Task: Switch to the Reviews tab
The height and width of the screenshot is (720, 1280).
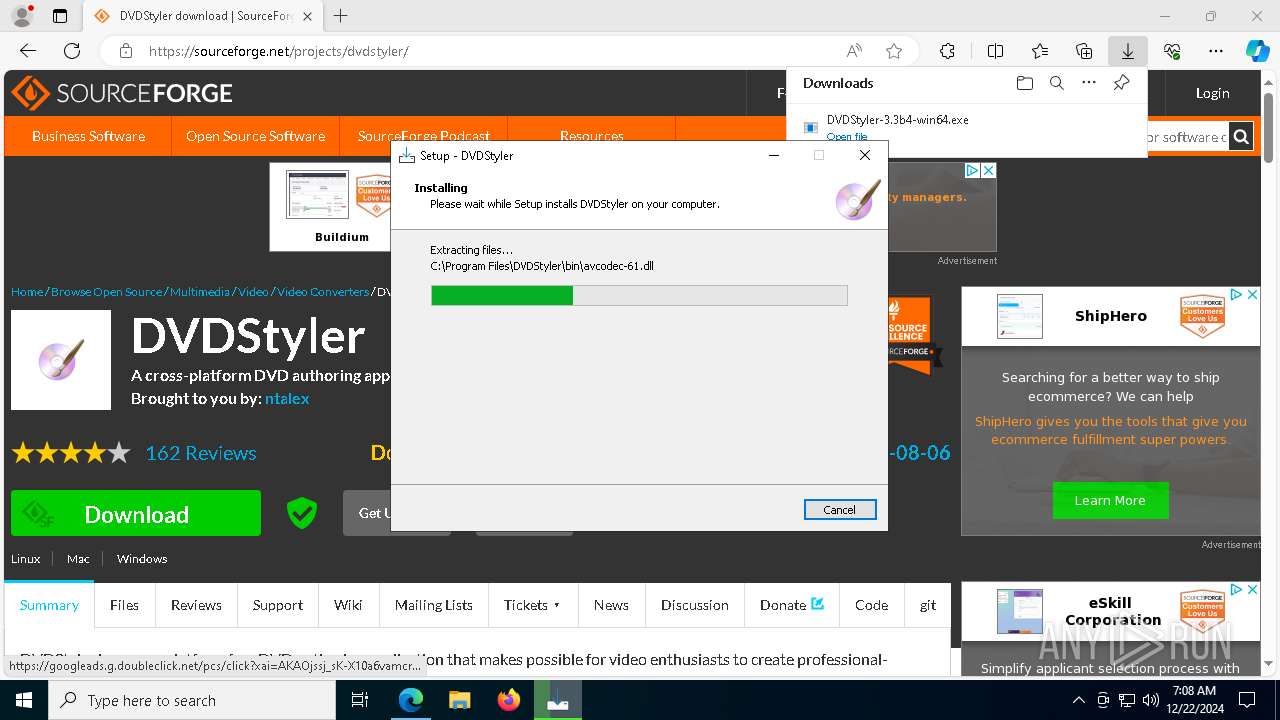Action: (196, 605)
